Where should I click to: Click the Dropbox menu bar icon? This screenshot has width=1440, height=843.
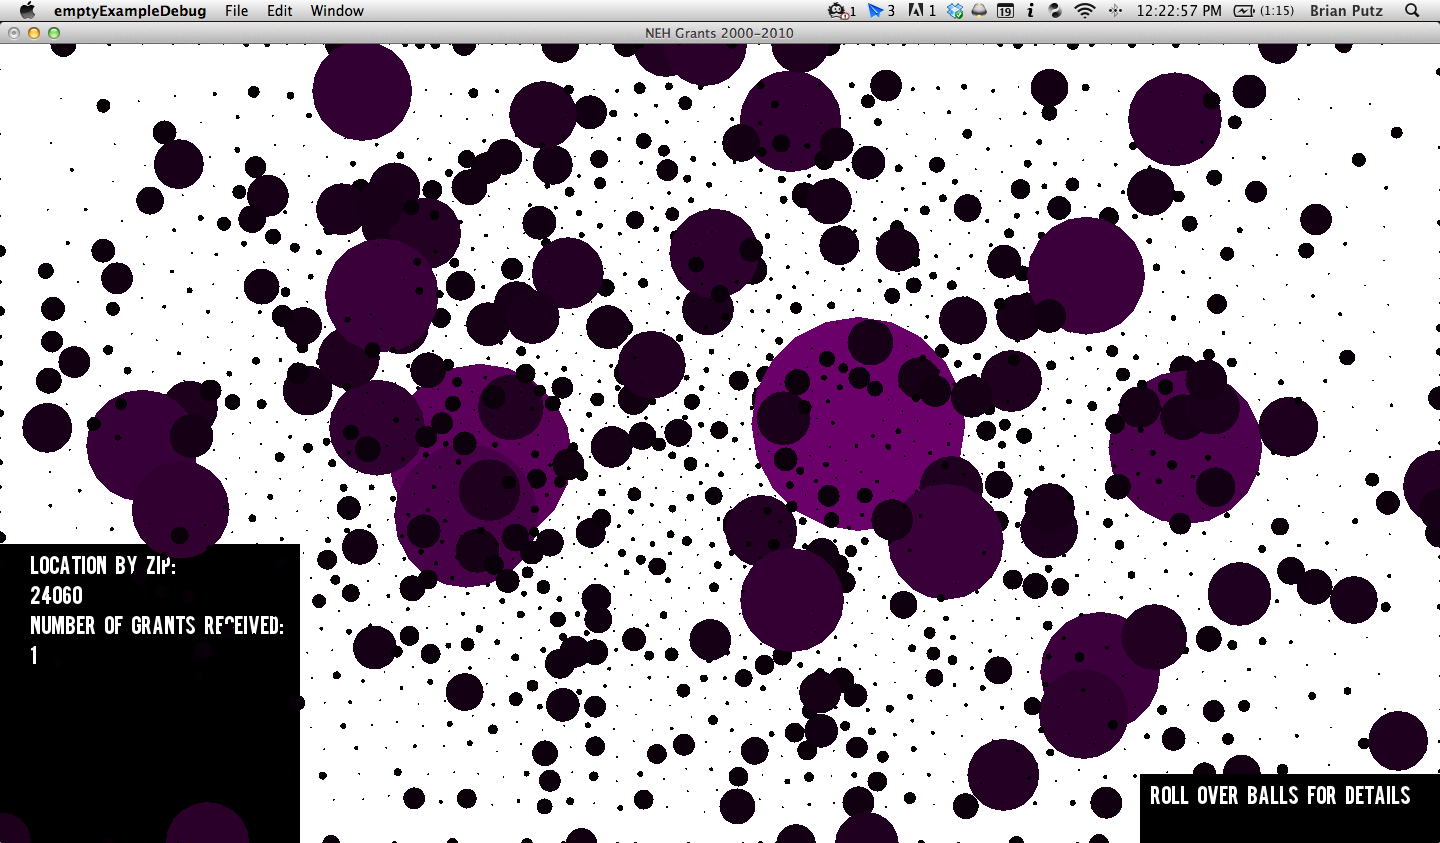pyautogui.click(x=955, y=11)
